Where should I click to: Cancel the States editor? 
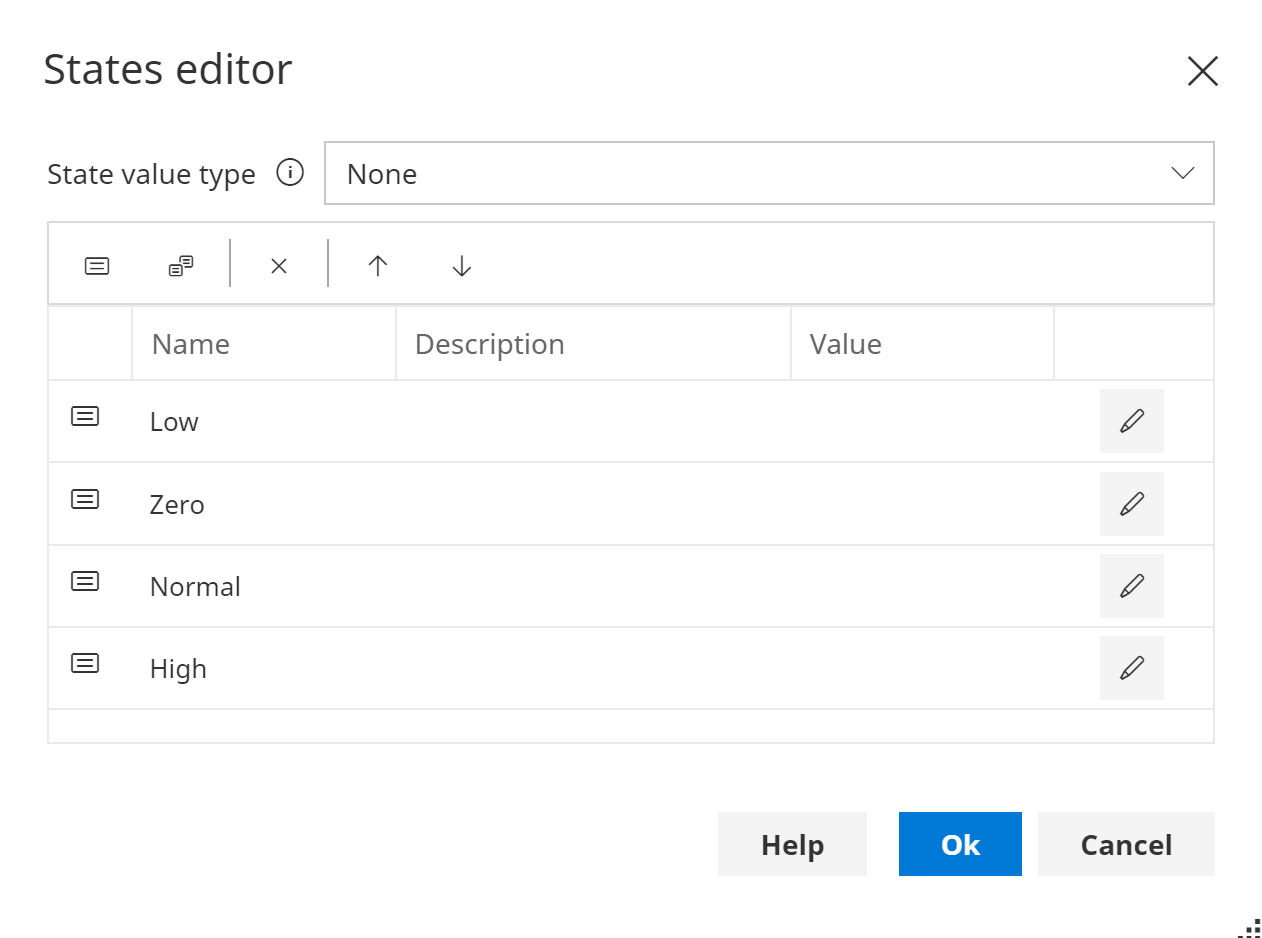pos(1126,844)
